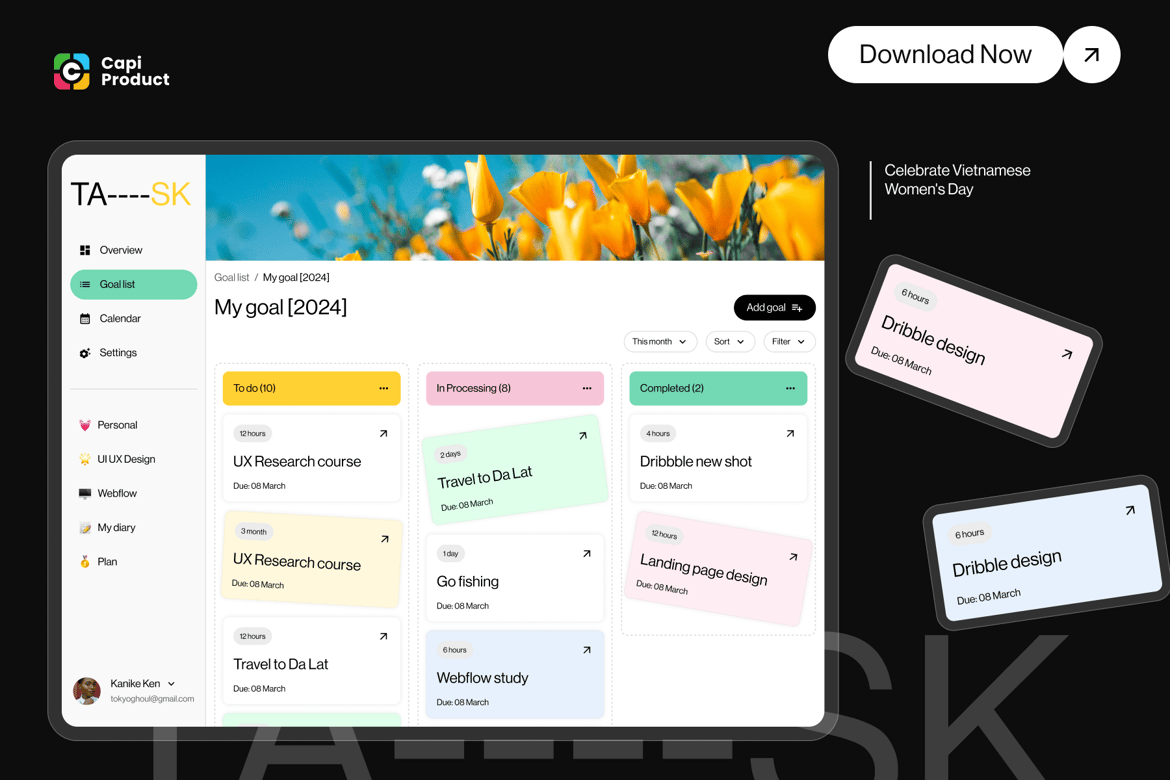
Task: Click the monitor icon next to Webflow
Action: click(85, 493)
